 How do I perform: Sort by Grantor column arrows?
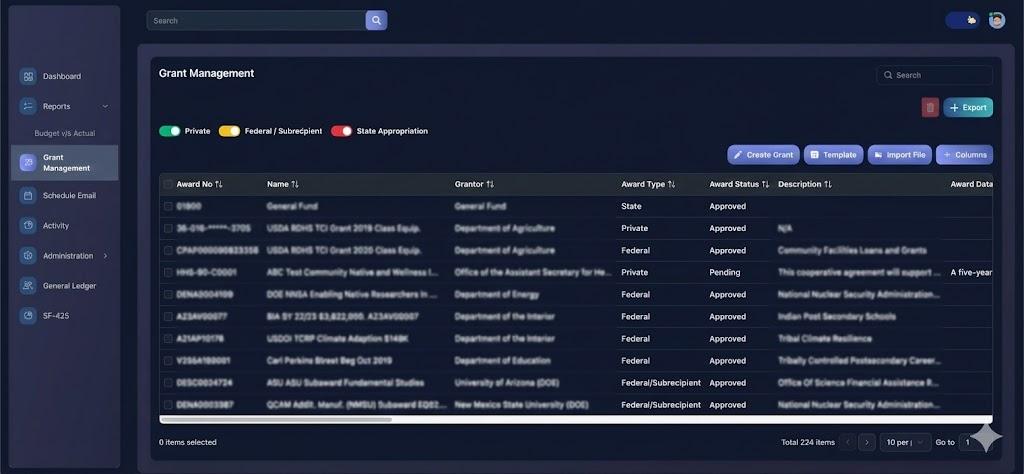[x=490, y=184]
